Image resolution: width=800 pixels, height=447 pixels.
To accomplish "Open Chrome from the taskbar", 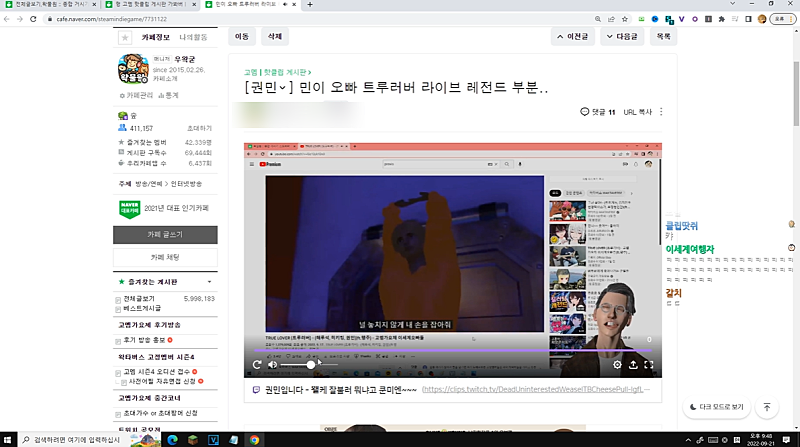I will pyautogui.click(x=254, y=439).
